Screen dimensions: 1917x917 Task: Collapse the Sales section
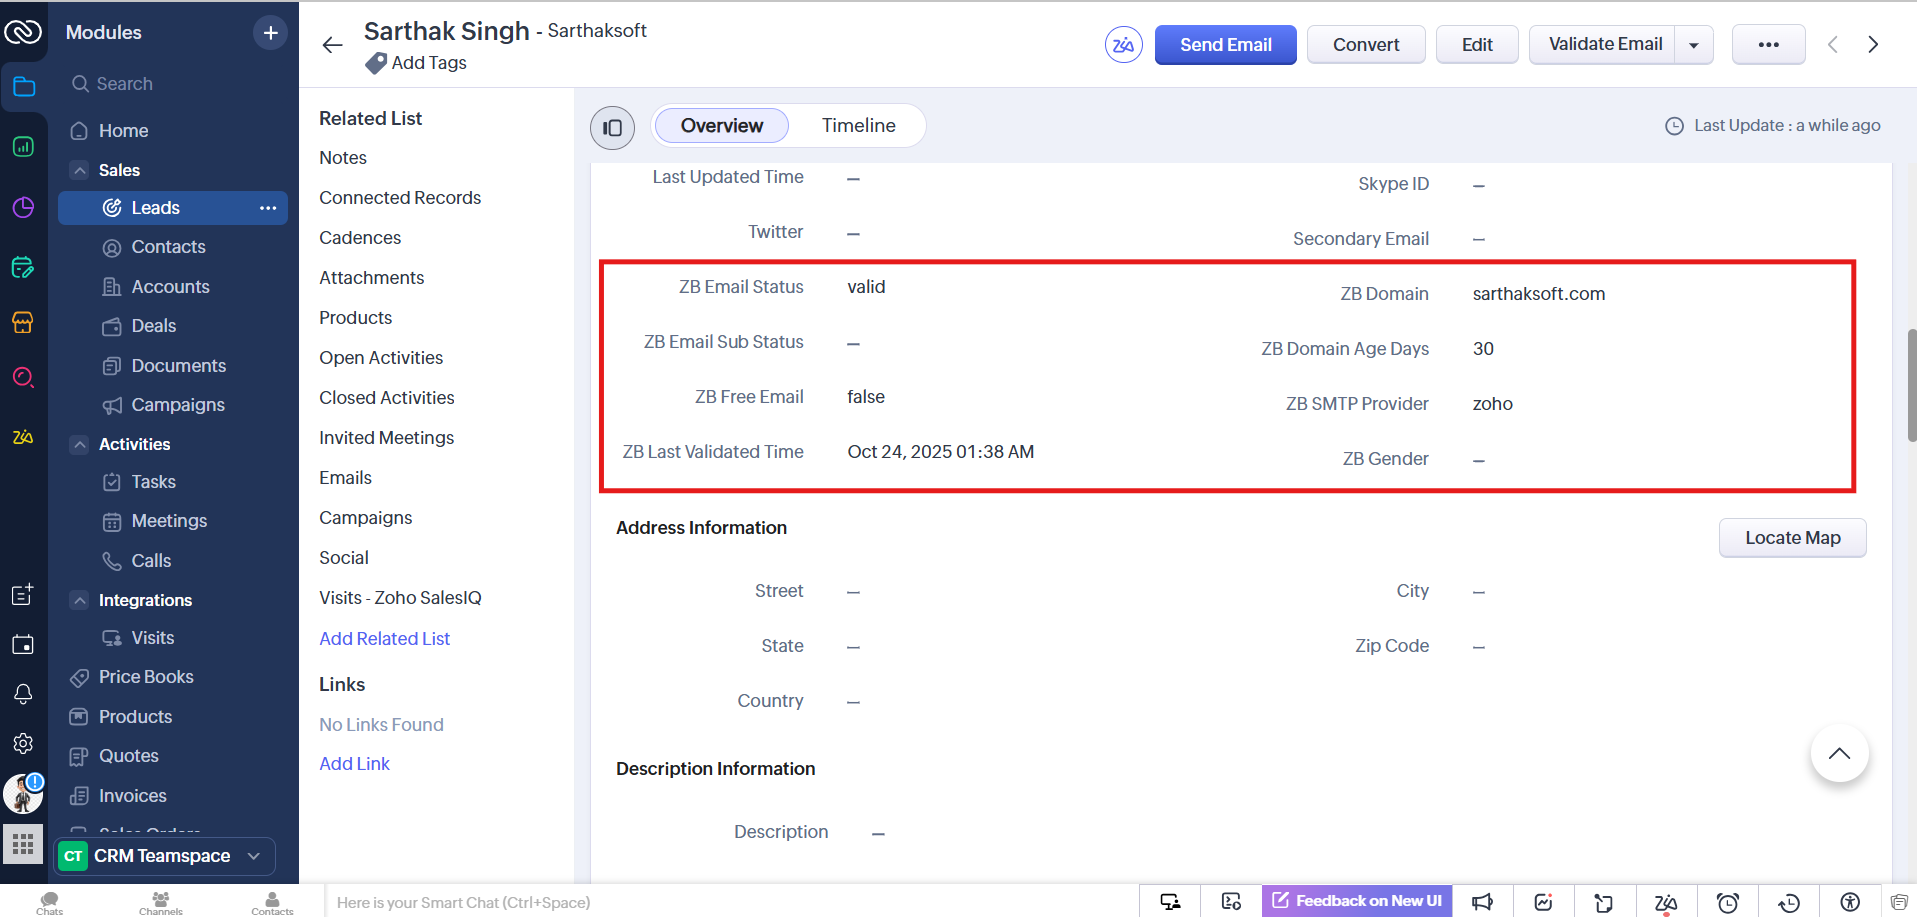[80, 170]
